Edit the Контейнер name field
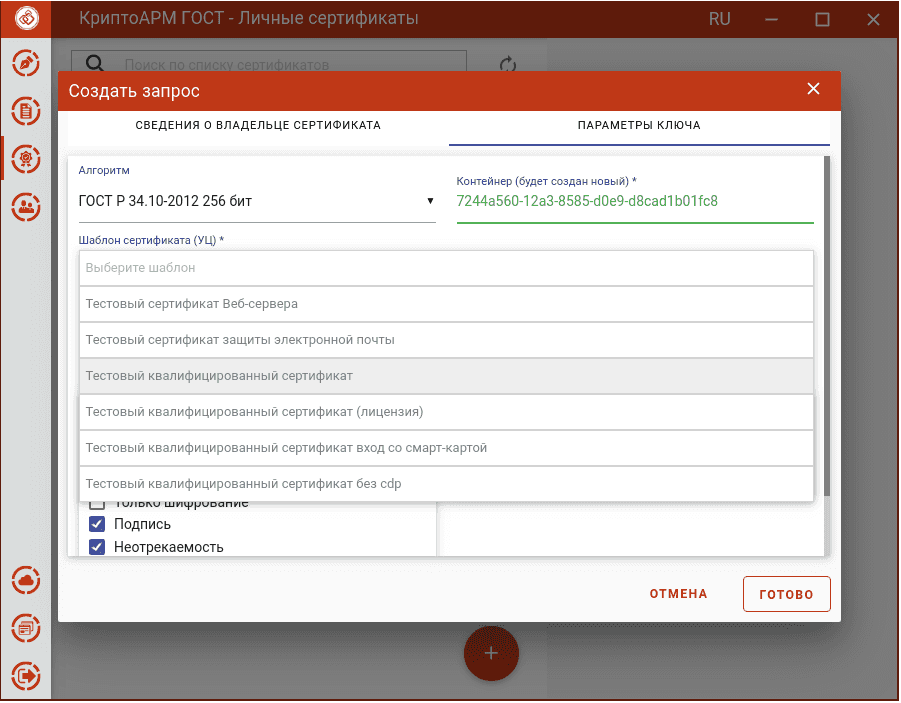 click(635, 201)
